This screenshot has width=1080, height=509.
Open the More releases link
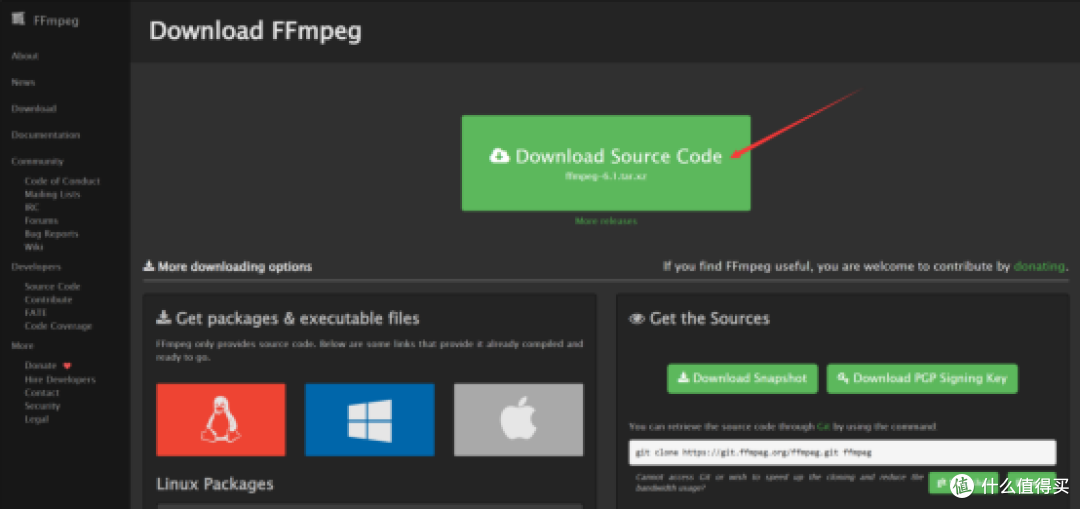[606, 221]
